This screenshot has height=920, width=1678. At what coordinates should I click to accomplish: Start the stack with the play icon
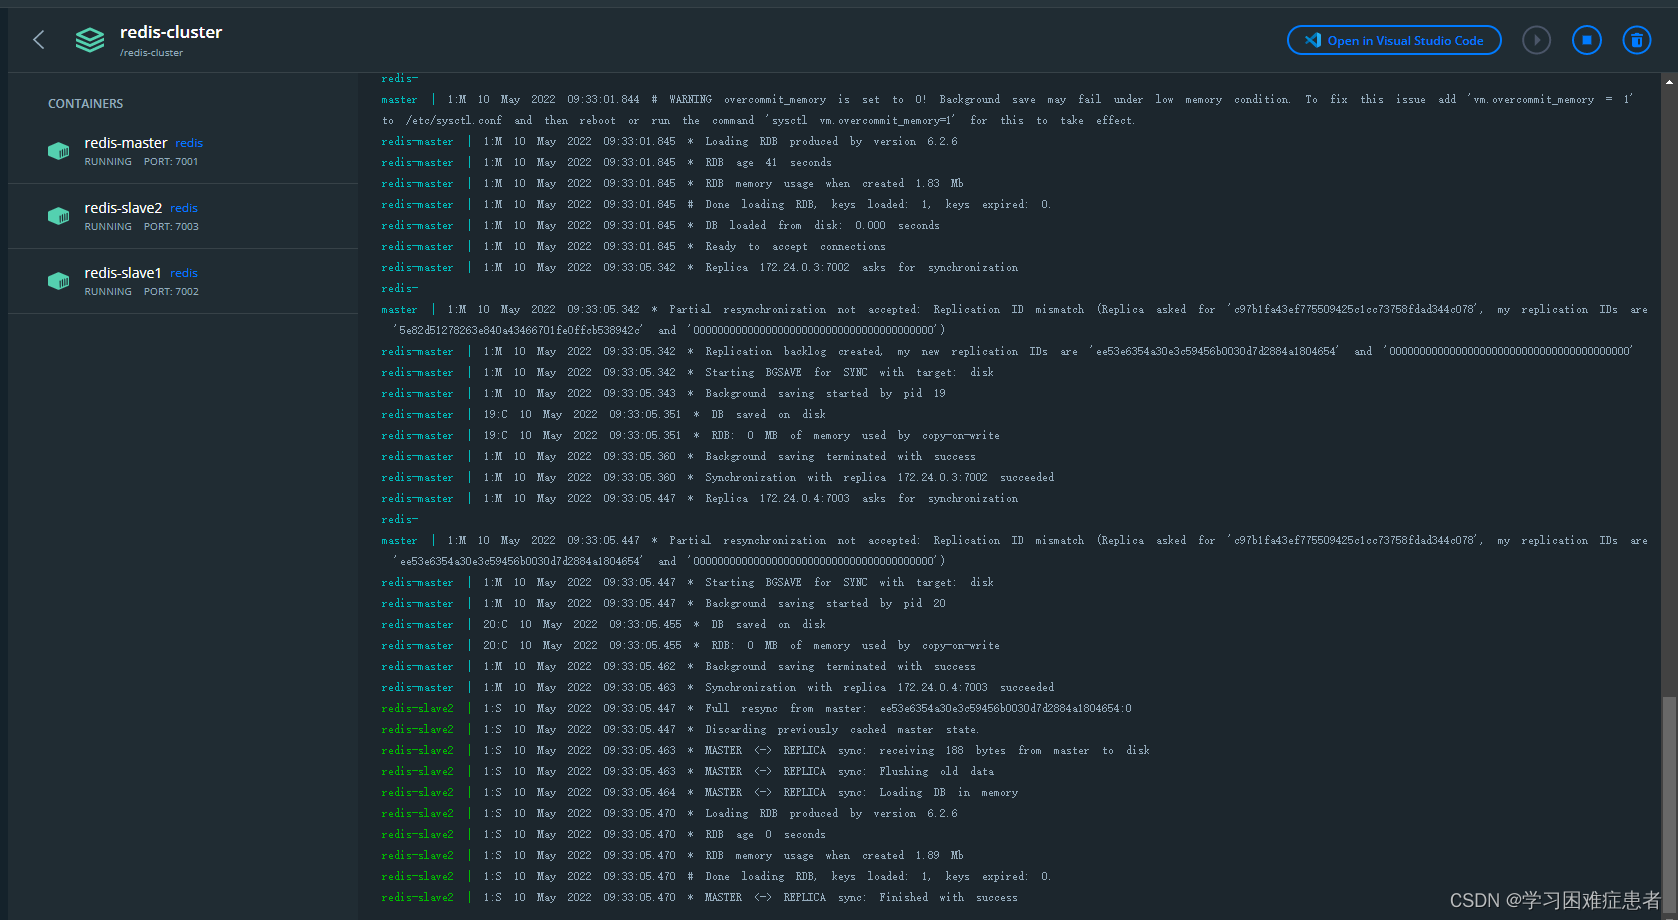pyautogui.click(x=1536, y=40)
